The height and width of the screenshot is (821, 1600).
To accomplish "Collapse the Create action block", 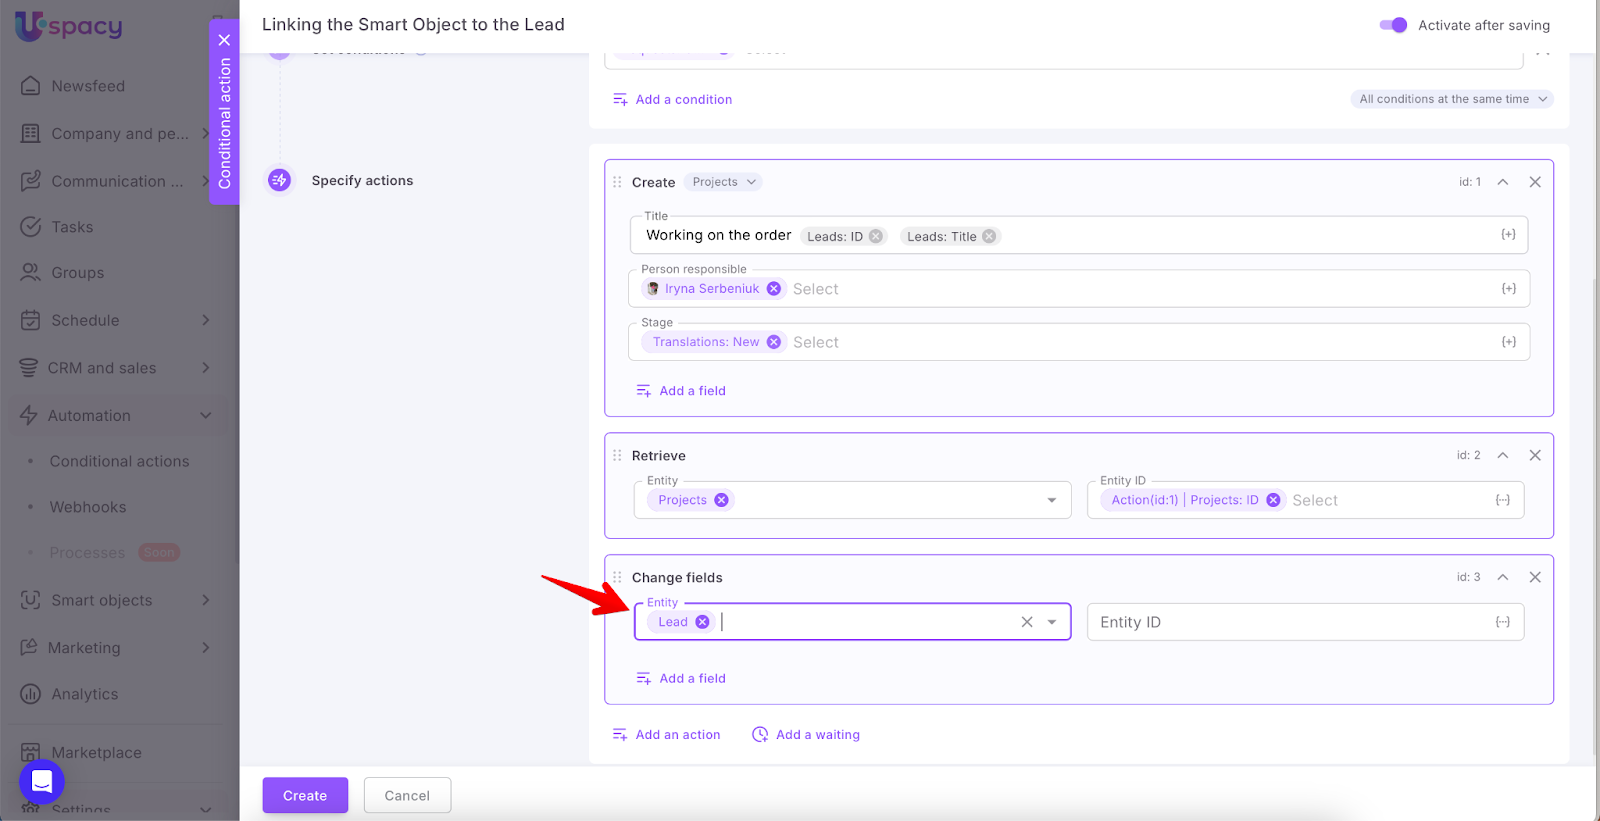I will (1502, 182).
